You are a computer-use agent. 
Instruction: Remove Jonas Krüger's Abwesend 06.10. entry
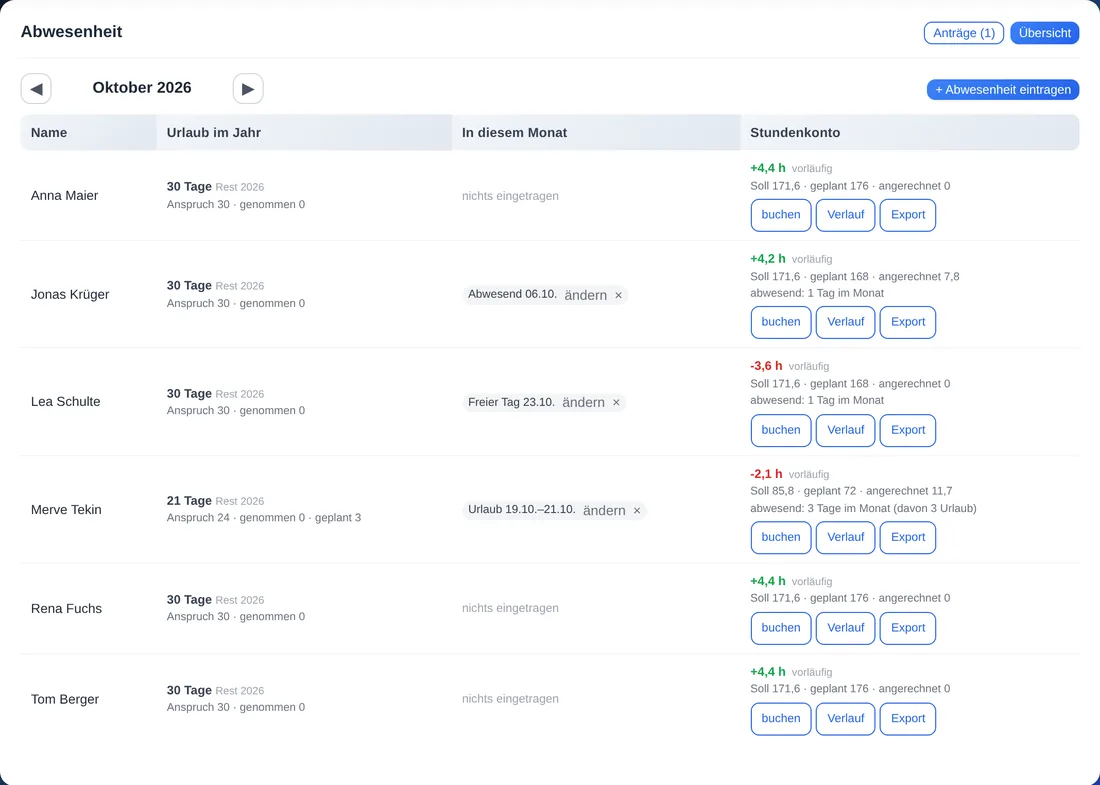coord(618,295)
